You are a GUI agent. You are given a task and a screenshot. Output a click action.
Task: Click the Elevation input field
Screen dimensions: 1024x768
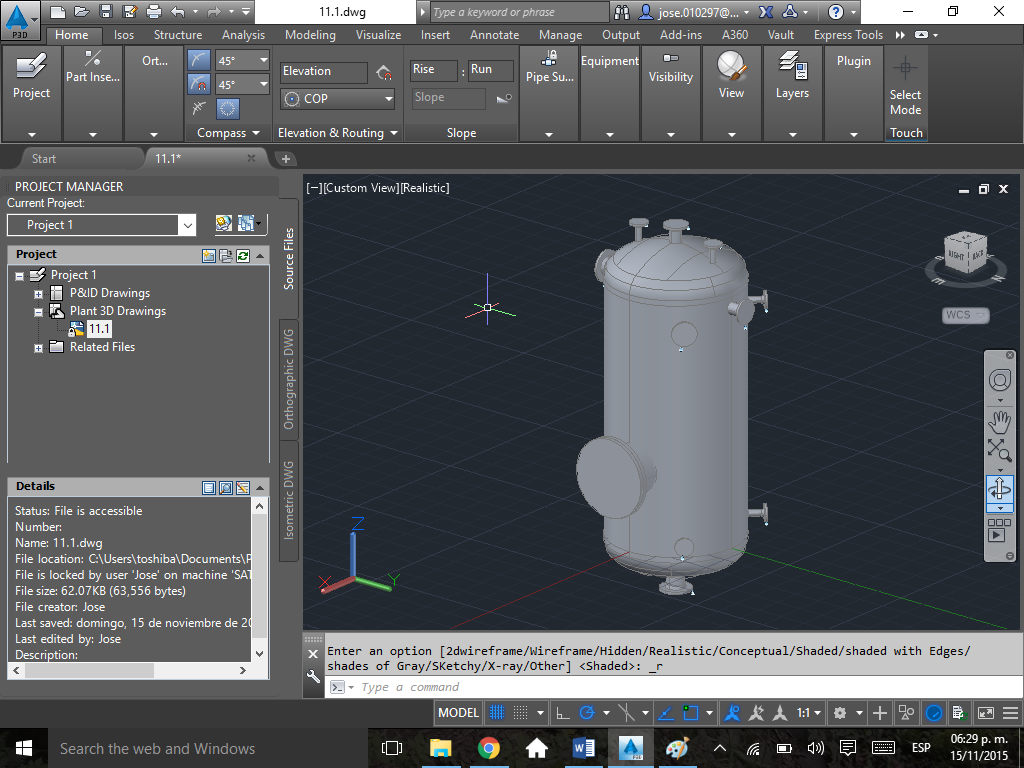(325, 71)
